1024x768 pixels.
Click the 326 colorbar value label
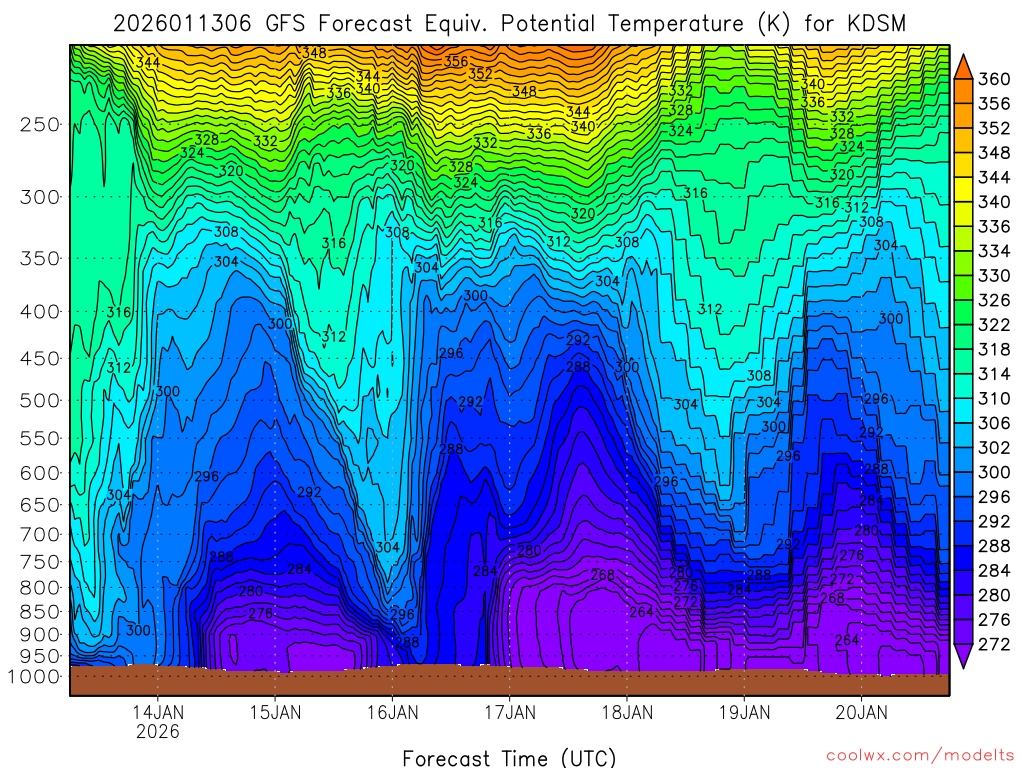(x=994, y=300)
